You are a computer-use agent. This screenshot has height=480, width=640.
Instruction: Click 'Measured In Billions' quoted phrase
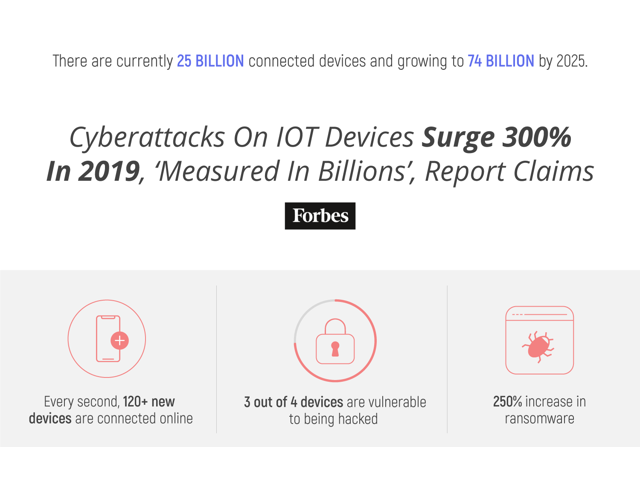(284, 171)
